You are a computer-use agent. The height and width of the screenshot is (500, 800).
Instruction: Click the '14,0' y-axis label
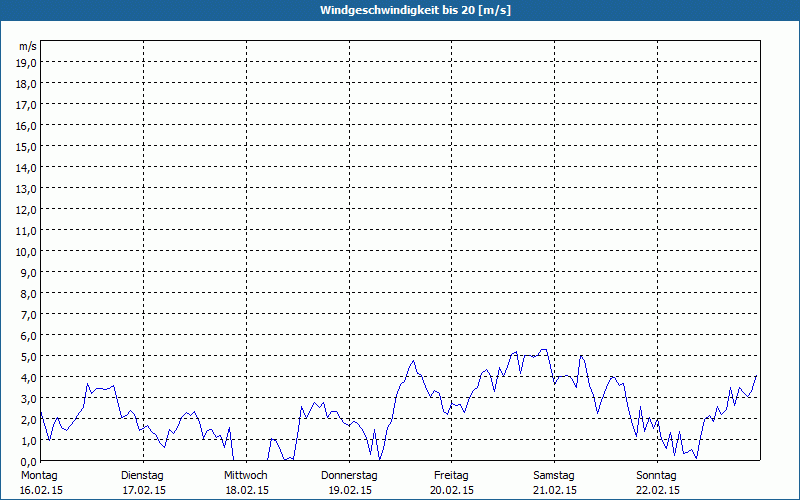point(26,168)
